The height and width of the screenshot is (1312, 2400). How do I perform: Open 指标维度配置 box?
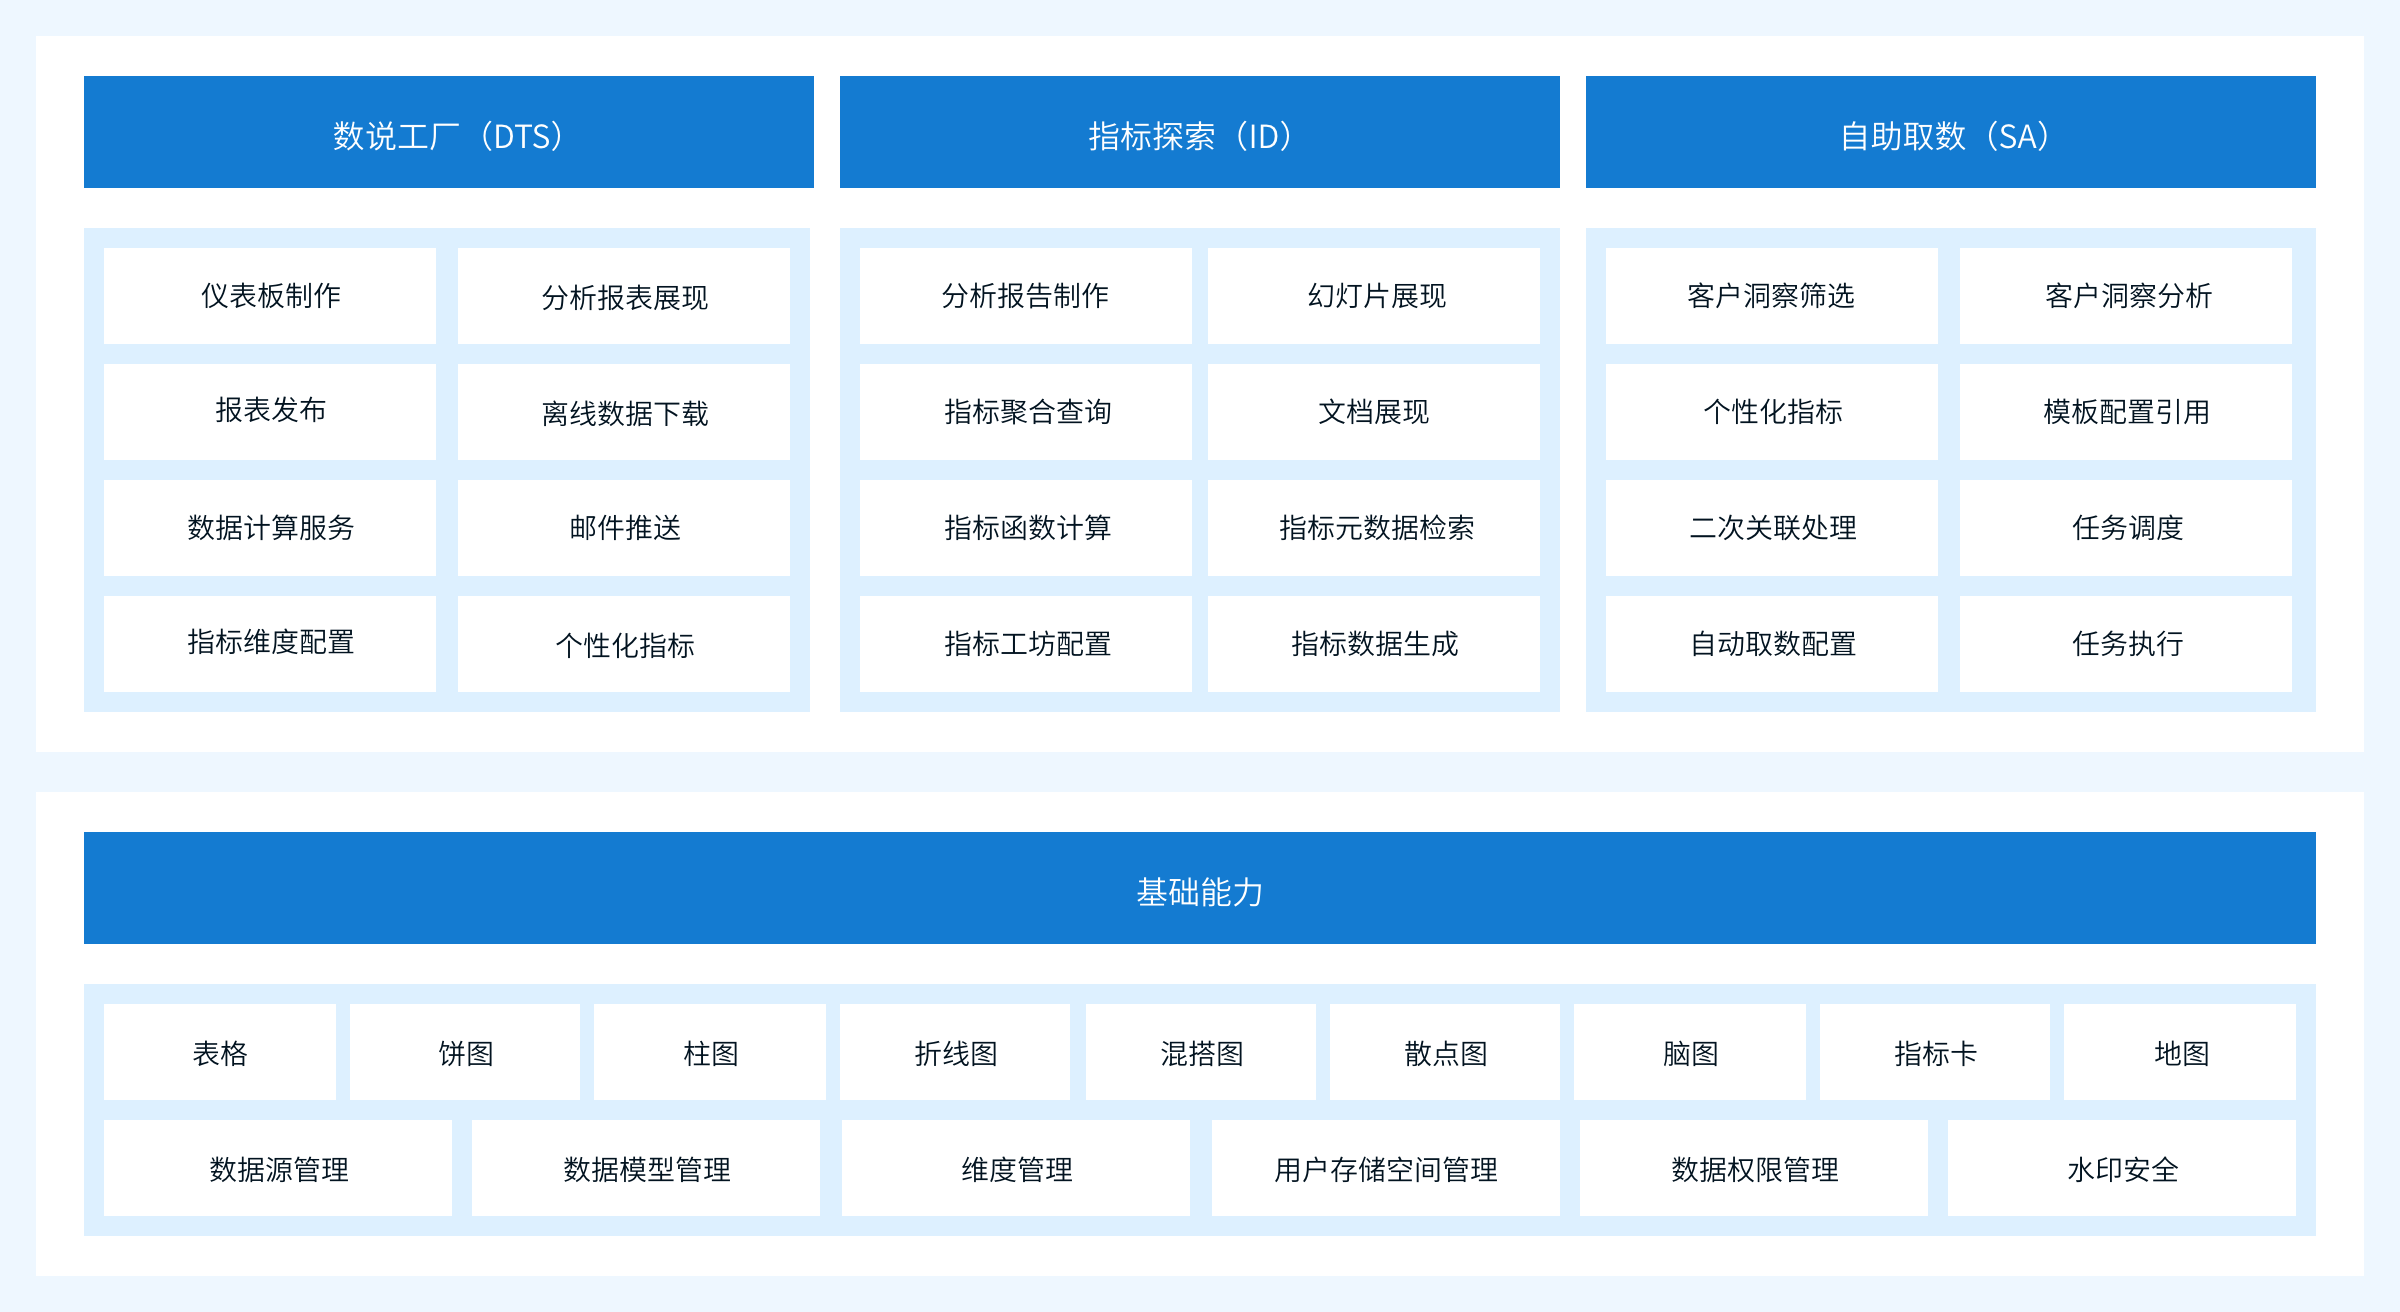pyautogui.click(x=270, y=643)
